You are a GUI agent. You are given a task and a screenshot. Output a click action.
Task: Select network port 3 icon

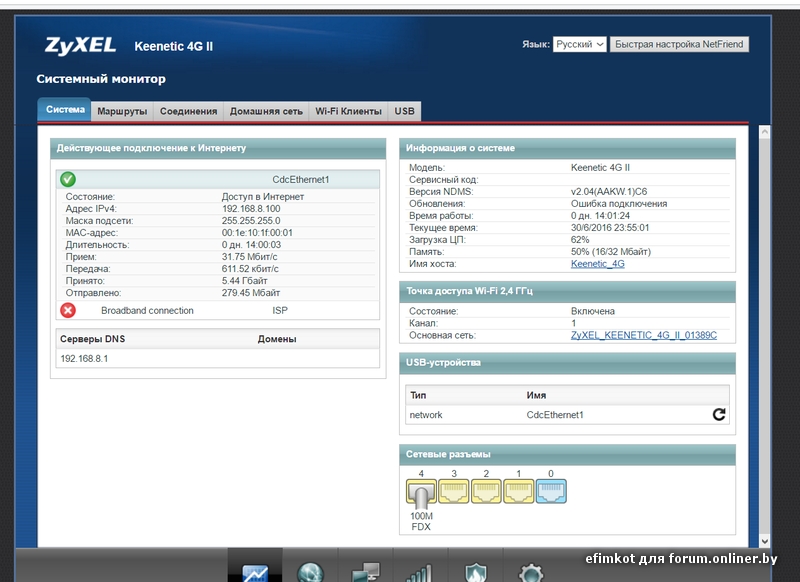point(454,491)
